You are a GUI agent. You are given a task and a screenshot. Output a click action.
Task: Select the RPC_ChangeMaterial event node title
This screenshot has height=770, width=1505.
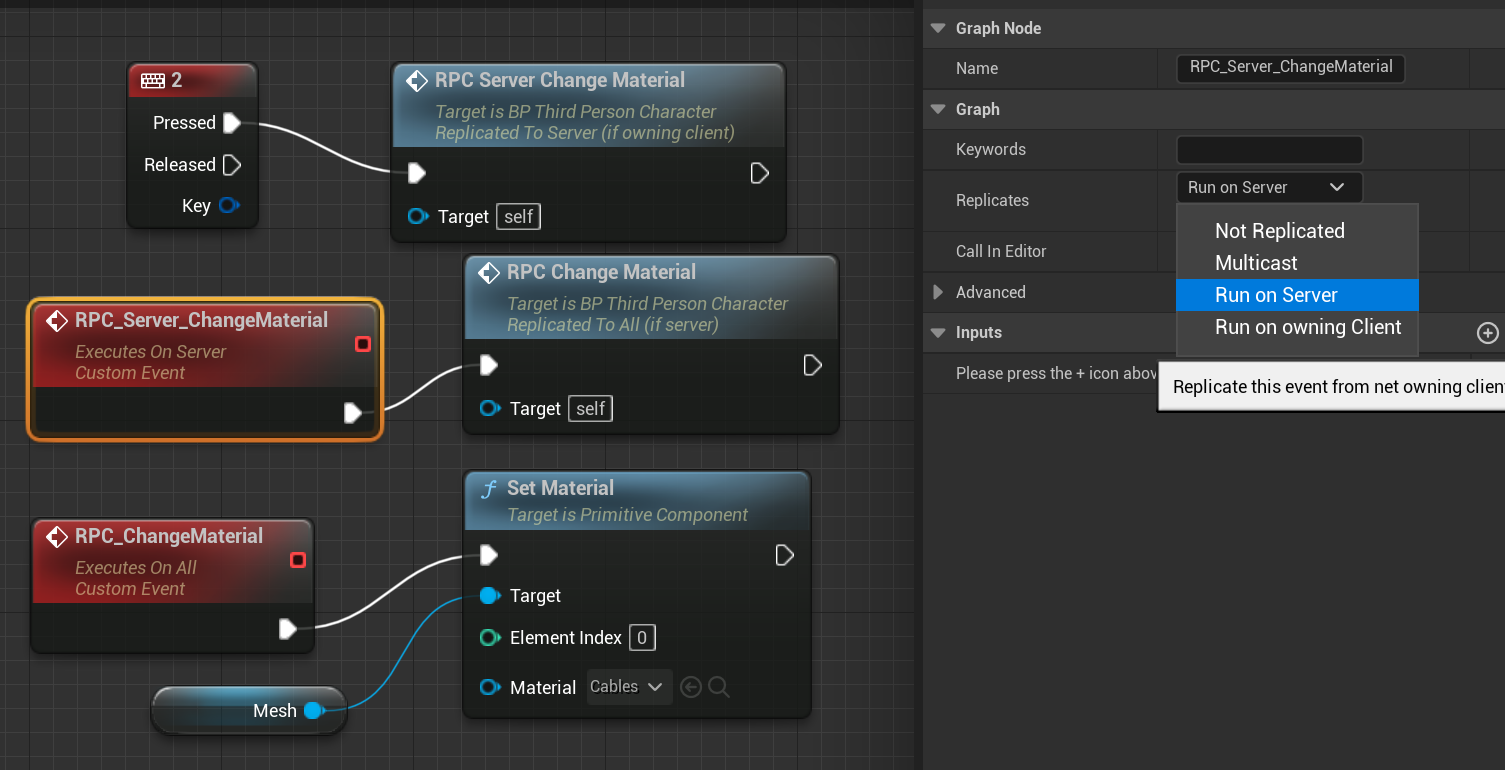(x=169, y=536)
